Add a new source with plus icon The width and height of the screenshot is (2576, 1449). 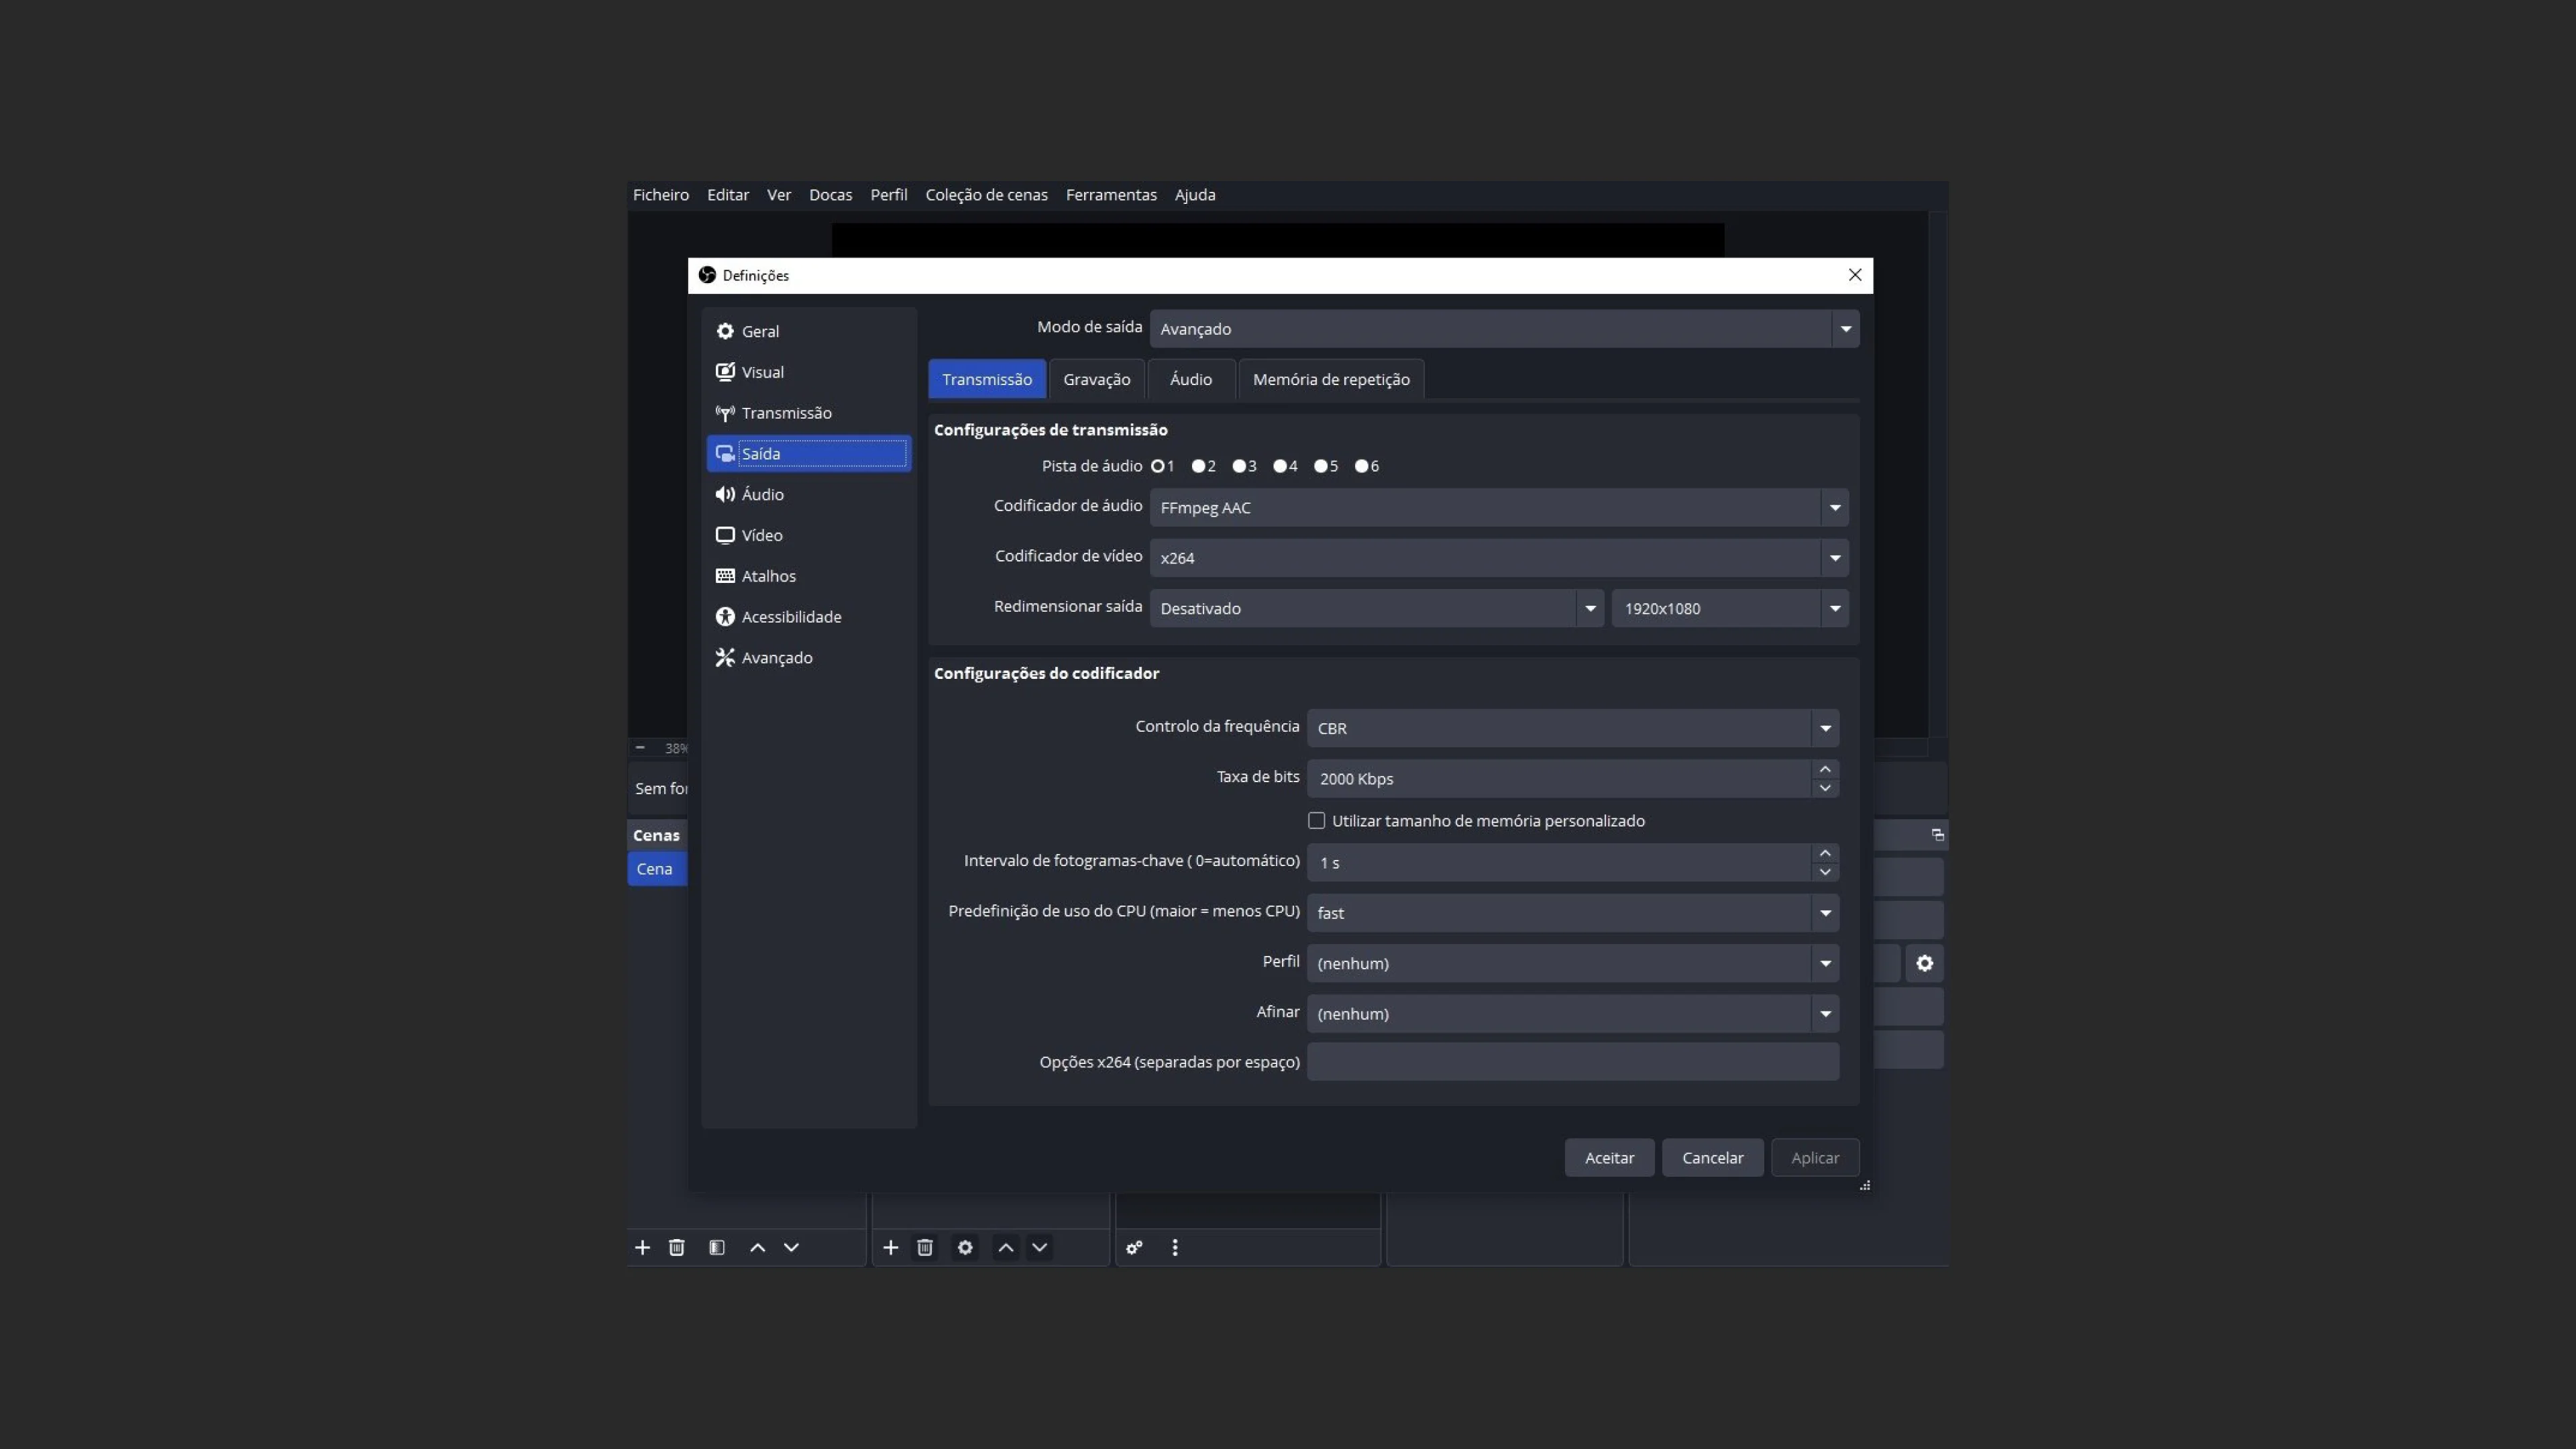890,1247
